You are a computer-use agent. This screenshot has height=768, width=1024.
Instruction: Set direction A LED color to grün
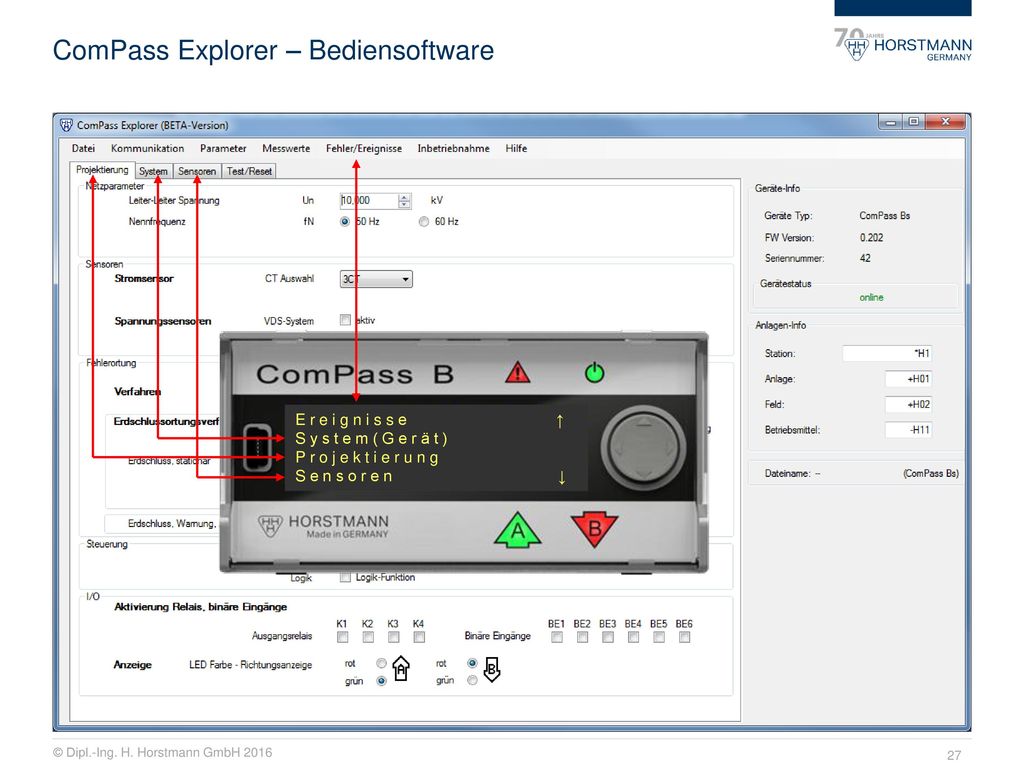tap(381, 680)
